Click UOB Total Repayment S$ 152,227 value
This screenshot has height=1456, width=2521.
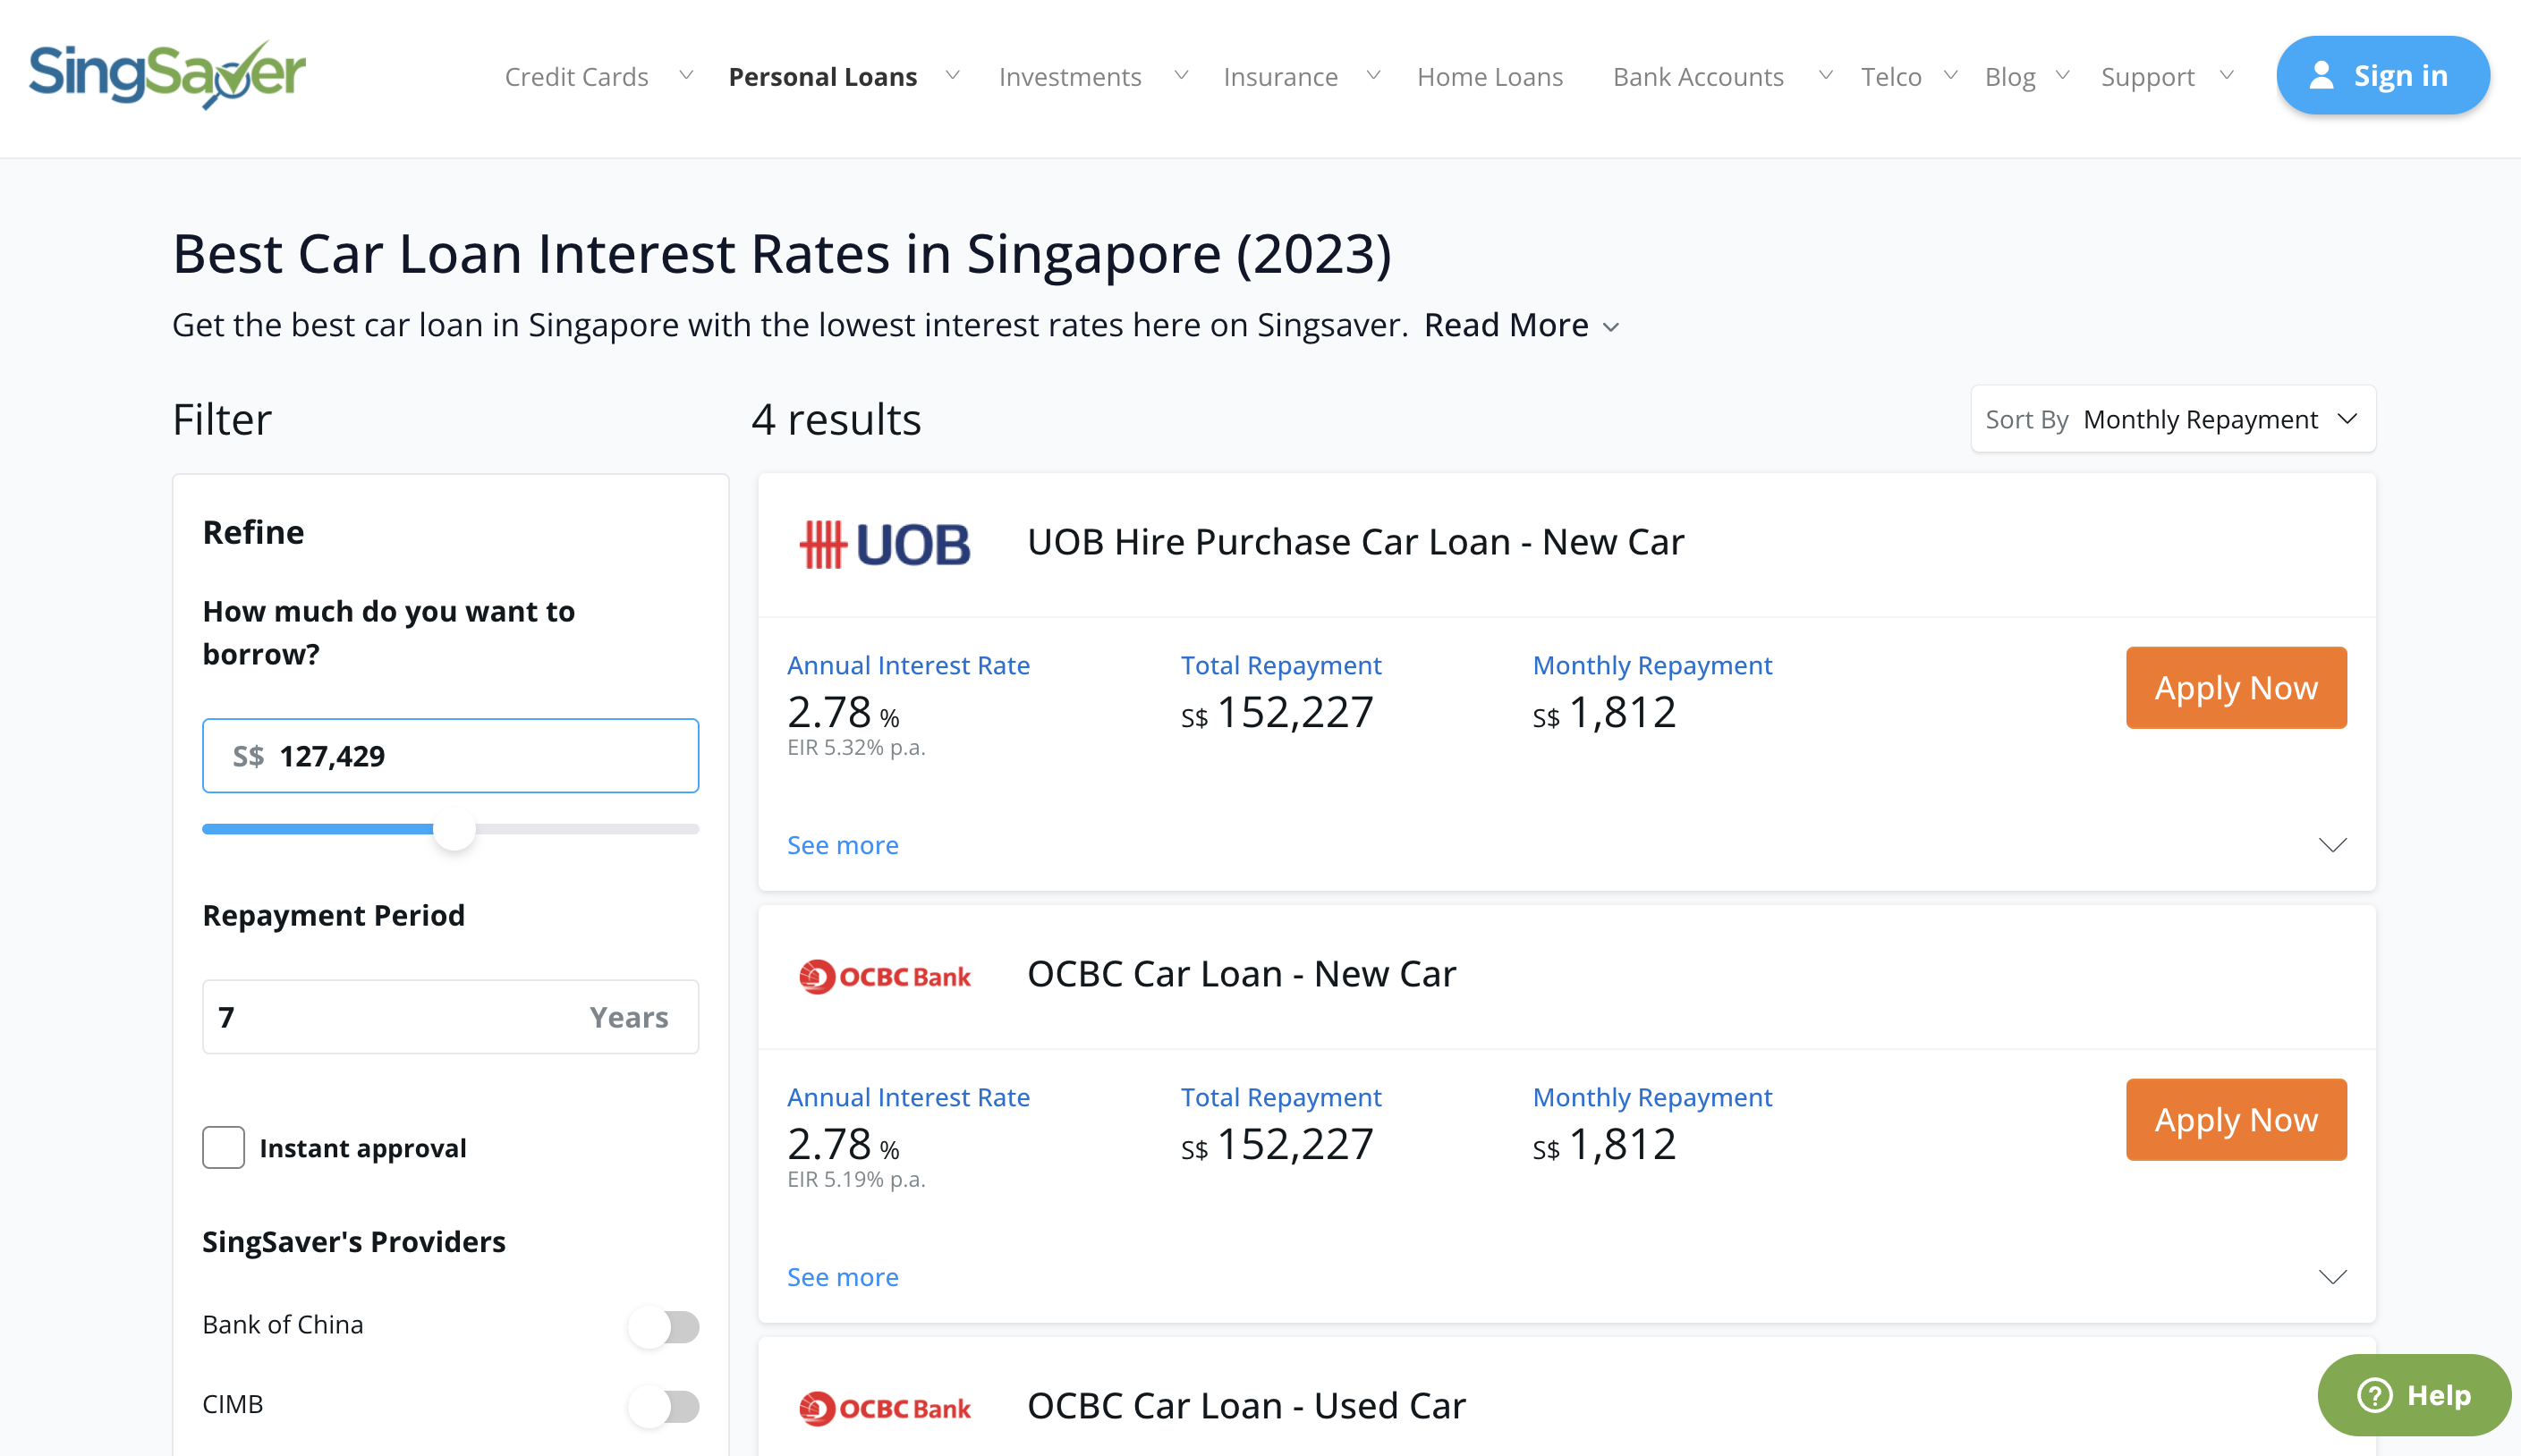click(1277, 712)
